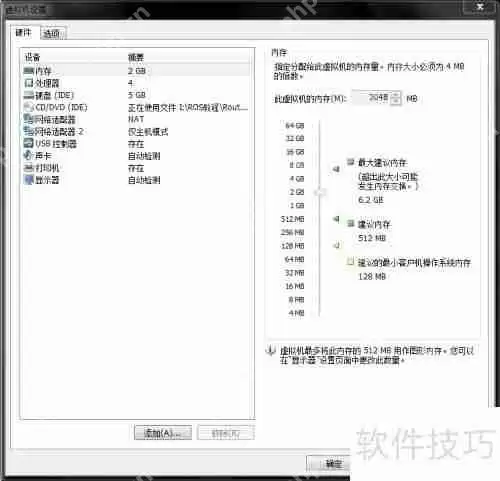
Task: Click the 声卡 sound card icon
Action: (29, 155)
